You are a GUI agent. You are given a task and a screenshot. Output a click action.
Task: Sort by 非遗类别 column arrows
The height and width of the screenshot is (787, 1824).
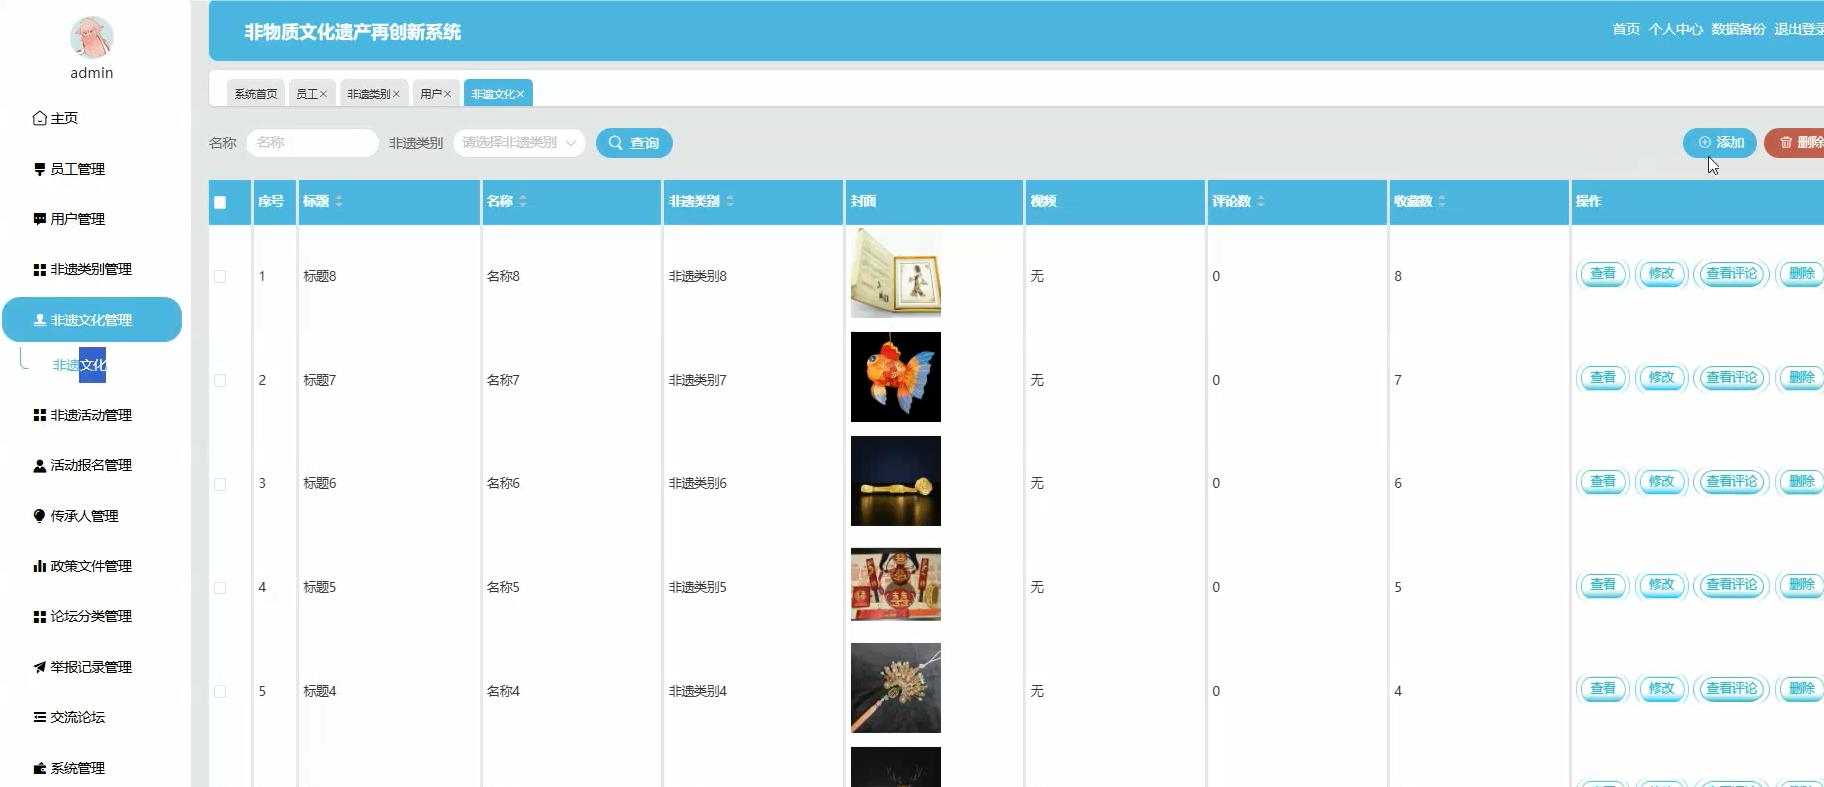[x=730, y=201]
